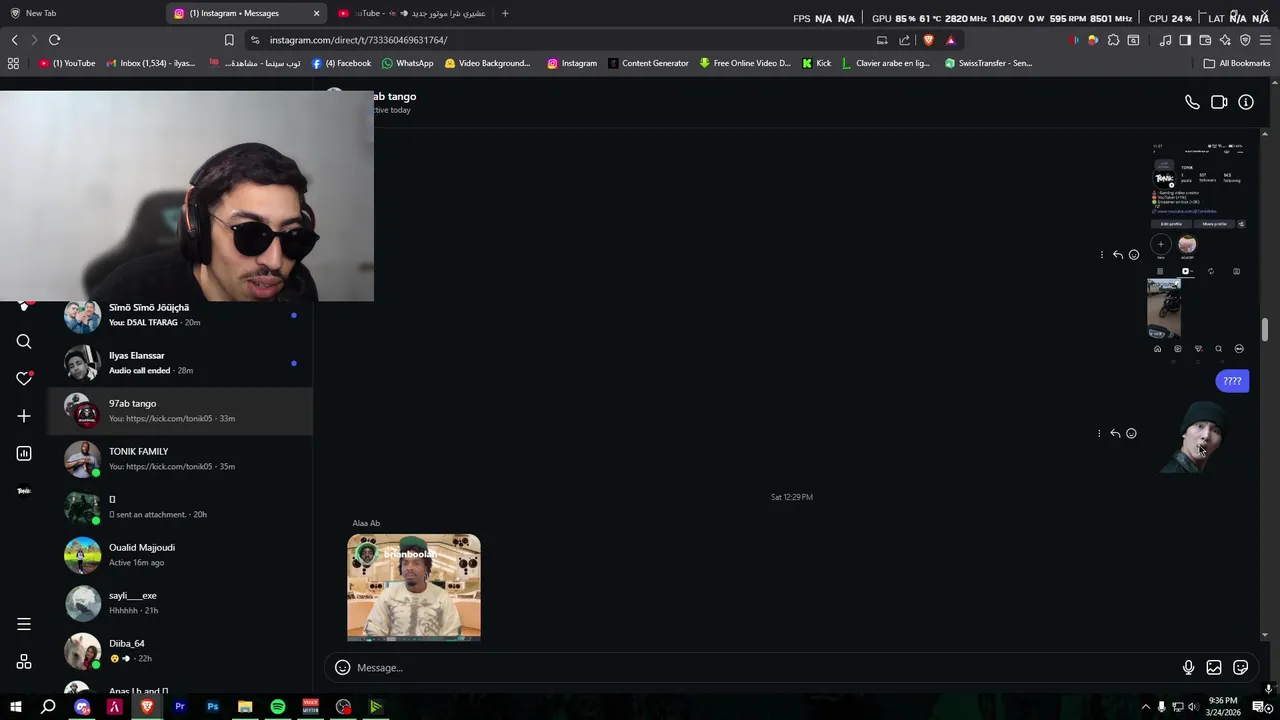Open chat with Sīmō Sīmō Jōüjçhā

pyautogui.click(x=180, y=315)
